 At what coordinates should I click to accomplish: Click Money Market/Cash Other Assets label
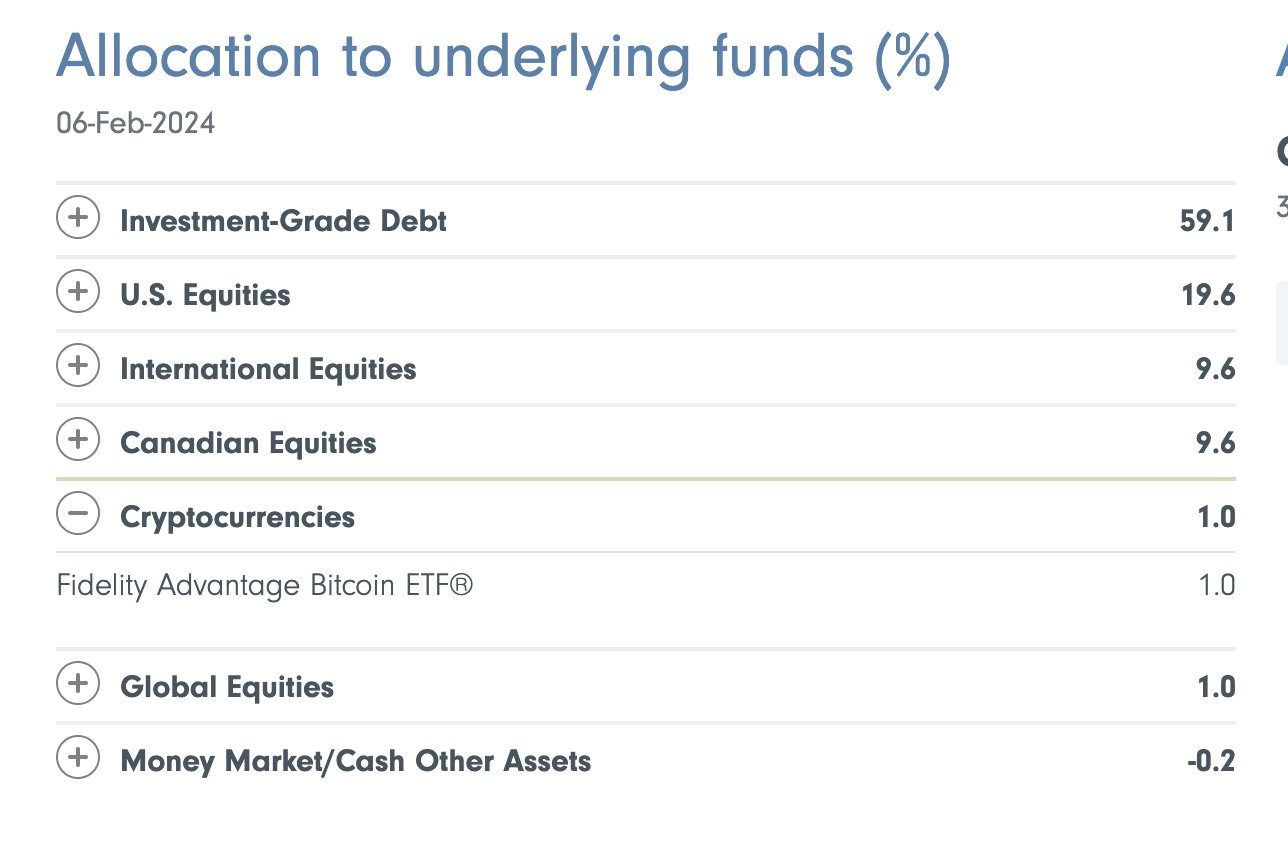pos(355,761)
